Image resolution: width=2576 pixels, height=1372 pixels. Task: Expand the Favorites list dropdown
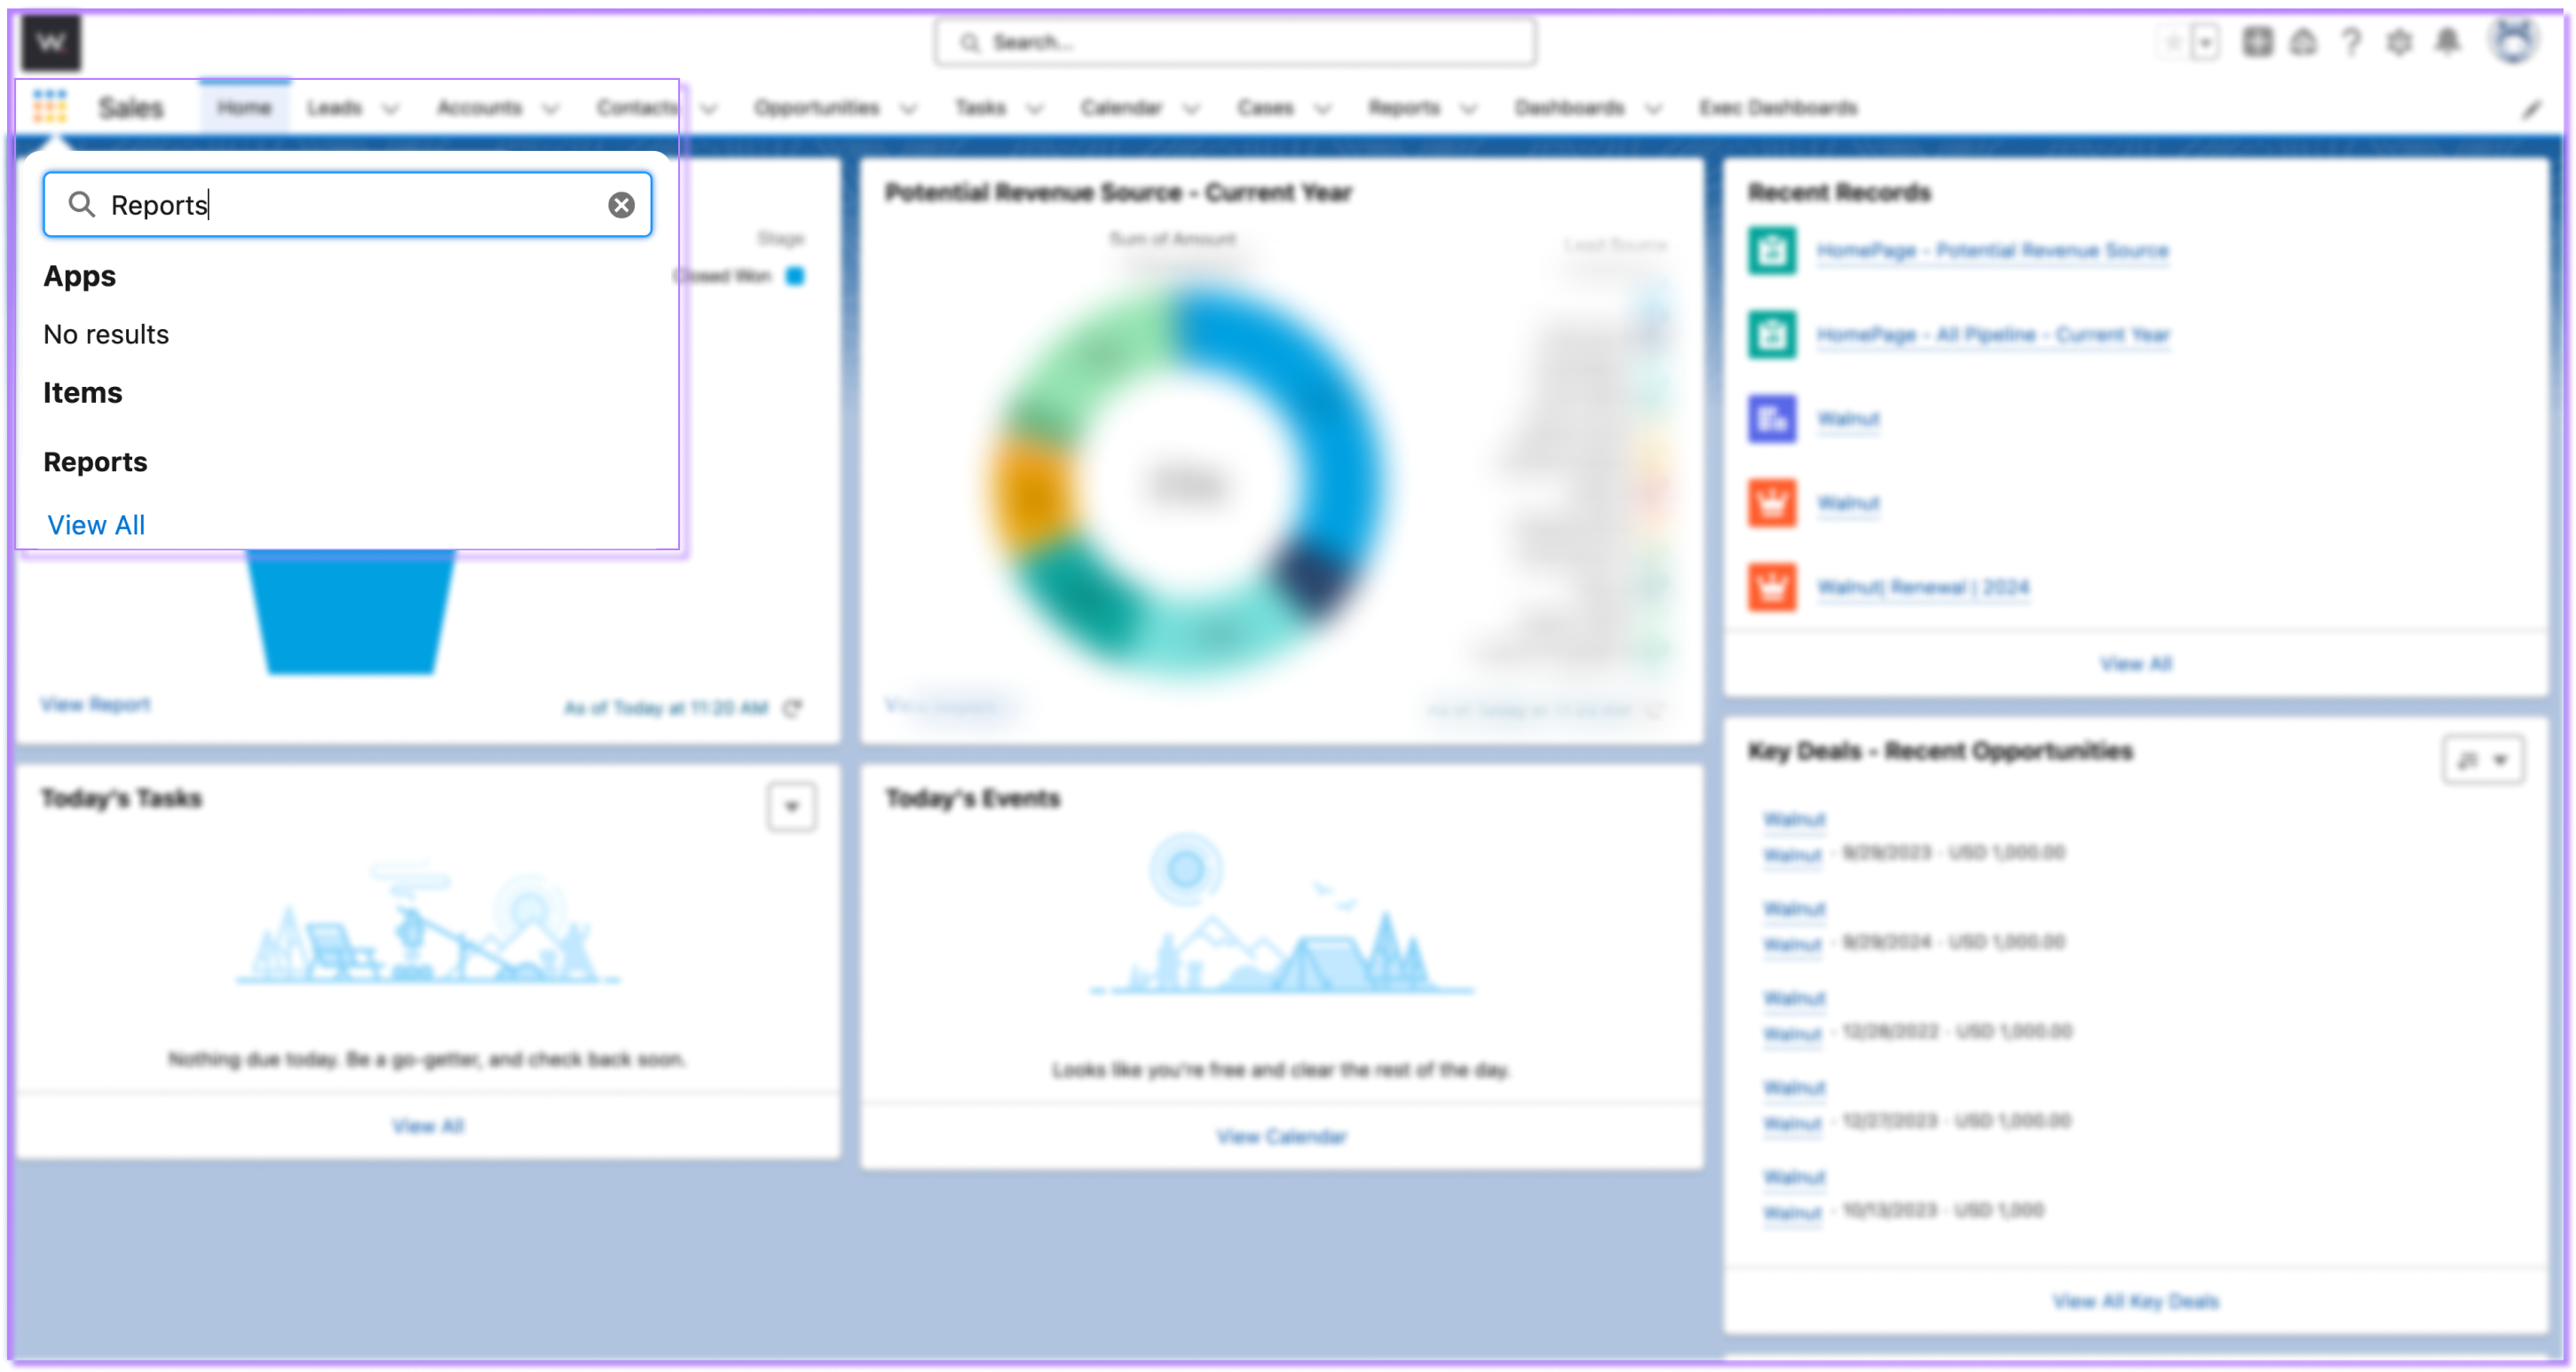pyautogui.click(x=2204, y=42)
